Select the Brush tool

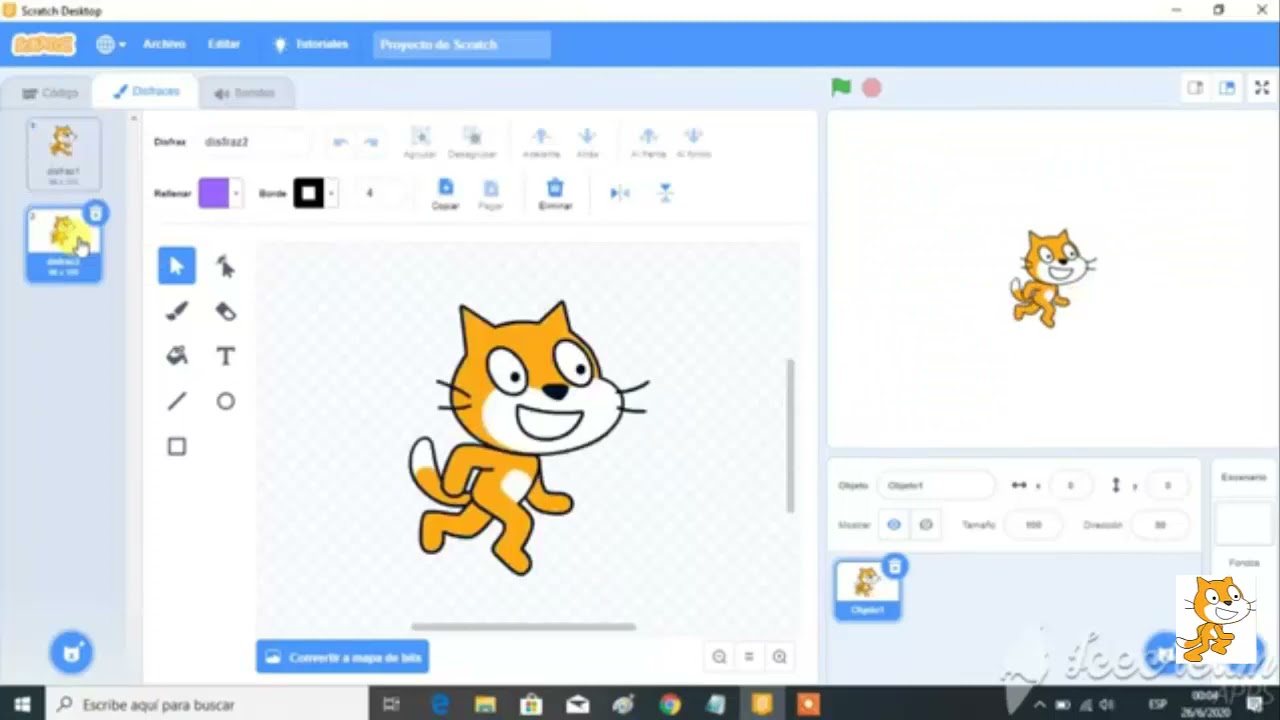pos(177,311)
